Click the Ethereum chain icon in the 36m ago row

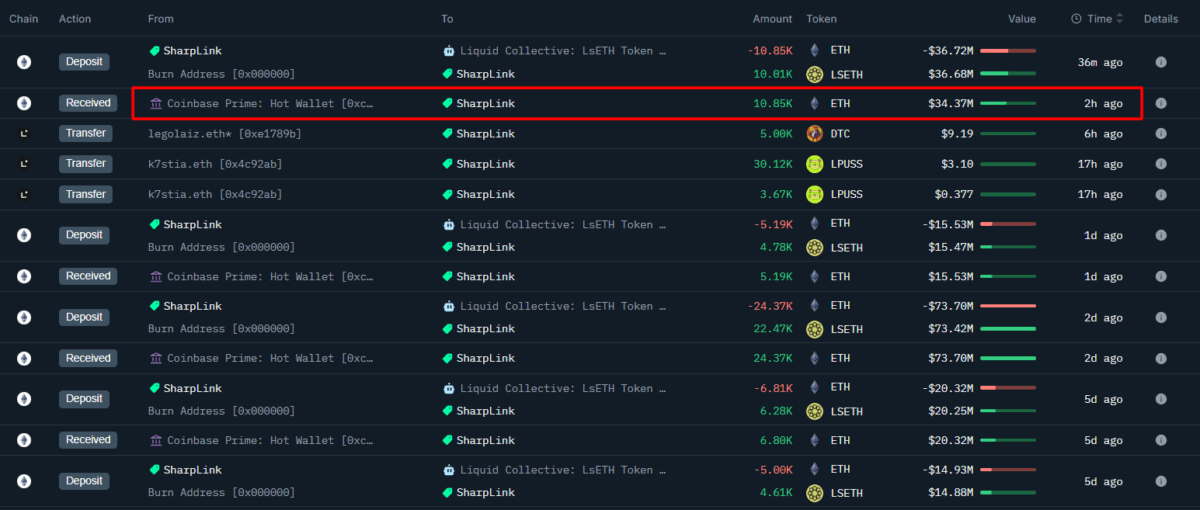pos(24,62)
